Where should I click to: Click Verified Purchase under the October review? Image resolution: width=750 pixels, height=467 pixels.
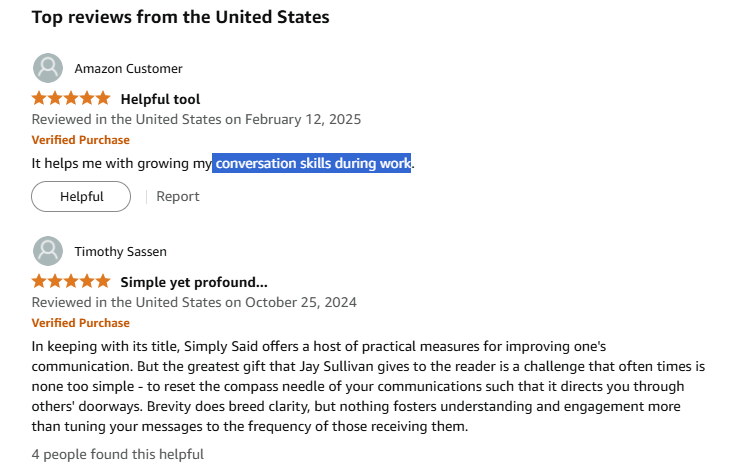click(80, 322)
